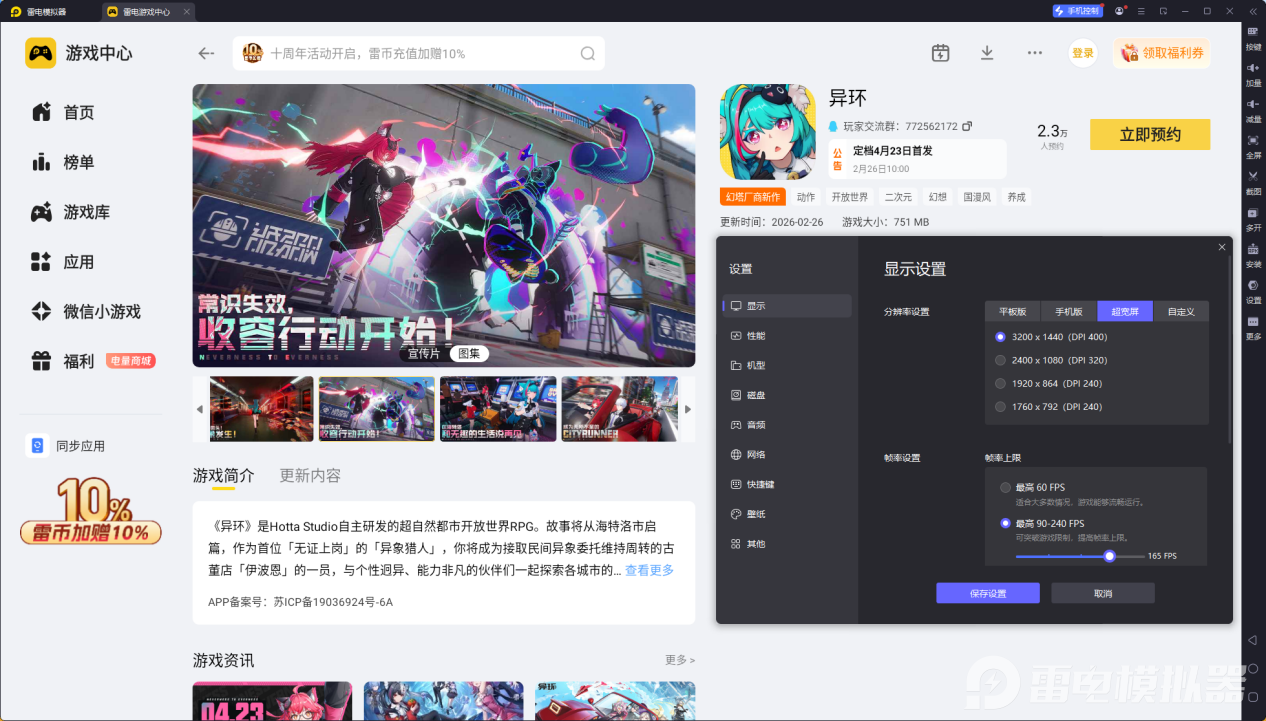Show the previous screenshot thumbnails via left arrow
Image resolution: width=1266 pixels, height=721 pixels.
[x=199, y=409]
